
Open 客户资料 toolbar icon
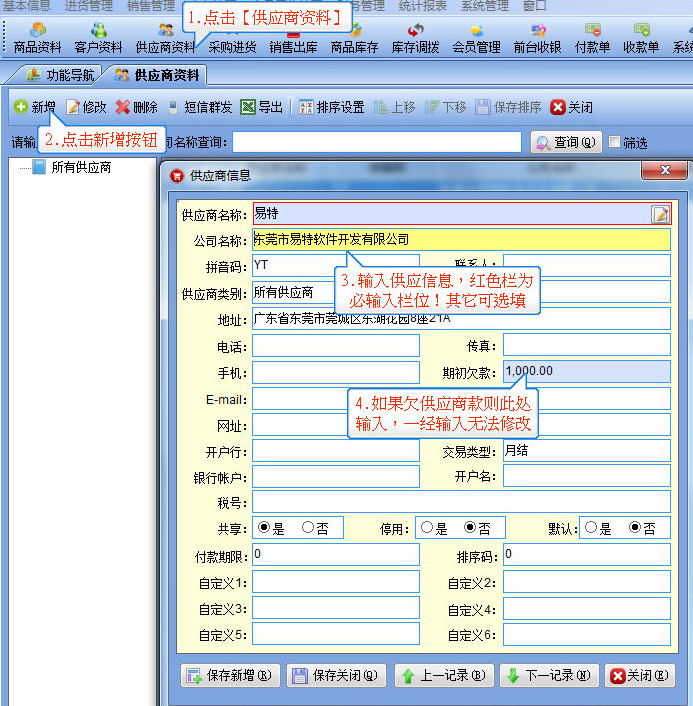coord(98,38)
